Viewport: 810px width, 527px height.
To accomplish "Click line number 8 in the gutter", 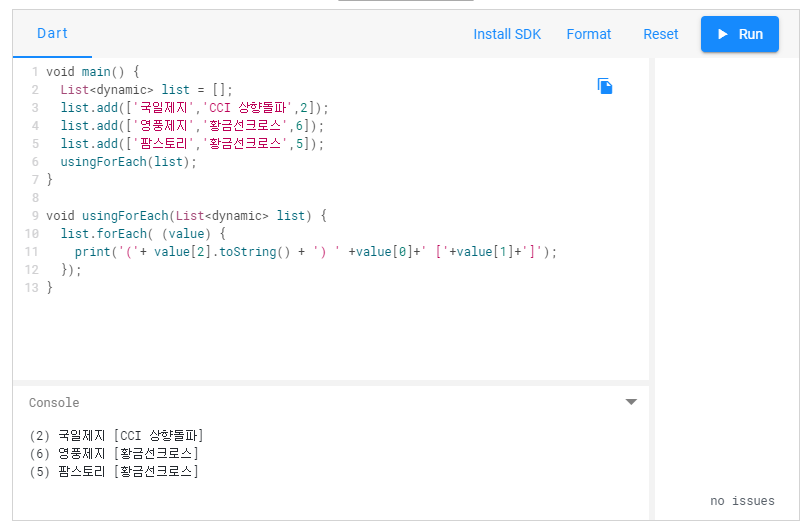I will (35, 197).
